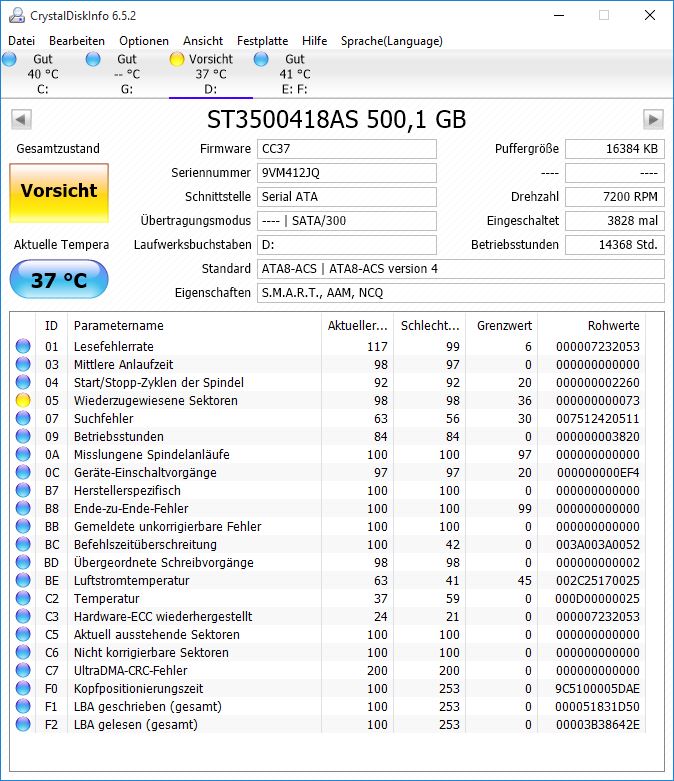Click the yellow Vorsicht health status button
674x781 pixels.
point(59,193)
